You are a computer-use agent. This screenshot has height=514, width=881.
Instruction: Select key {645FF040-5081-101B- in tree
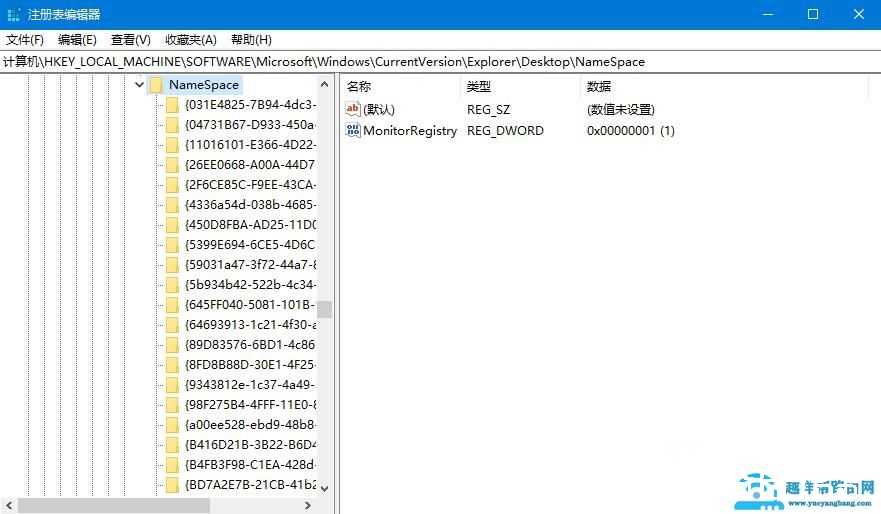coord(251,304)
